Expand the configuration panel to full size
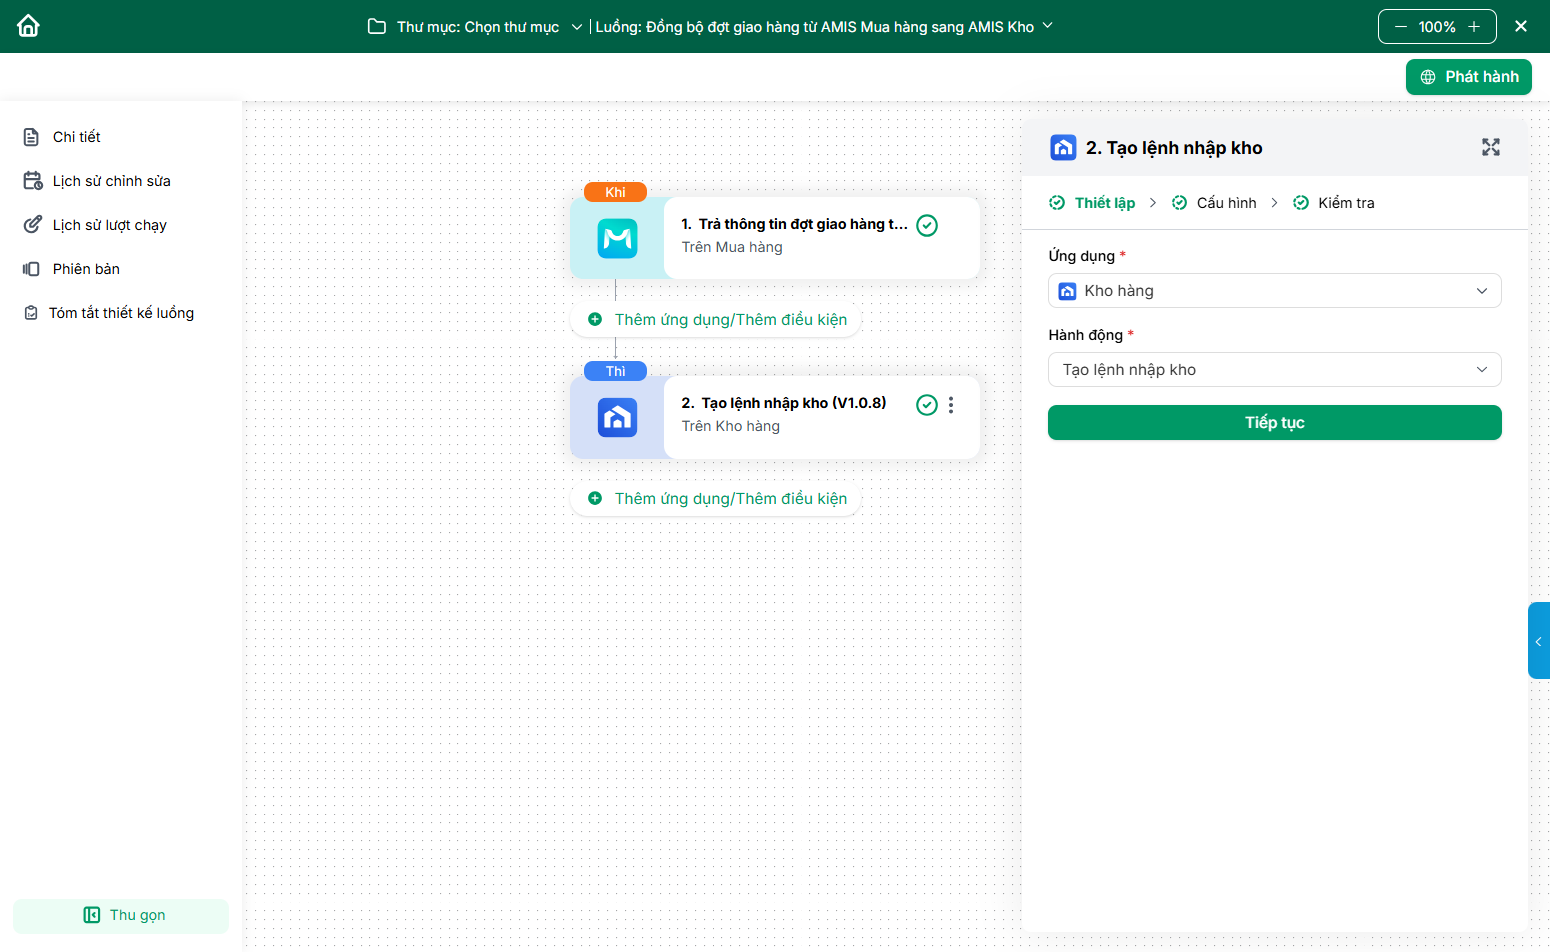1550x952 pixels. click(1490, 148)
